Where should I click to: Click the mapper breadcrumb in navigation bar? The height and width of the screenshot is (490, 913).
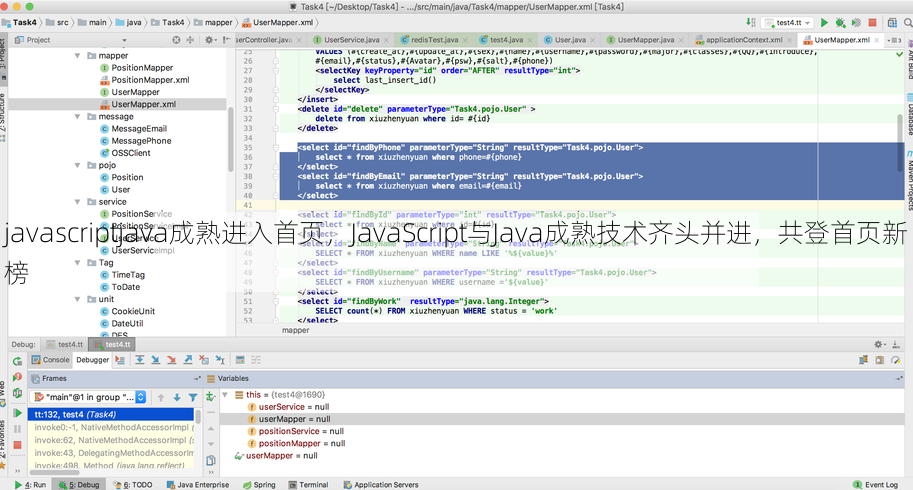coord(213,23)
